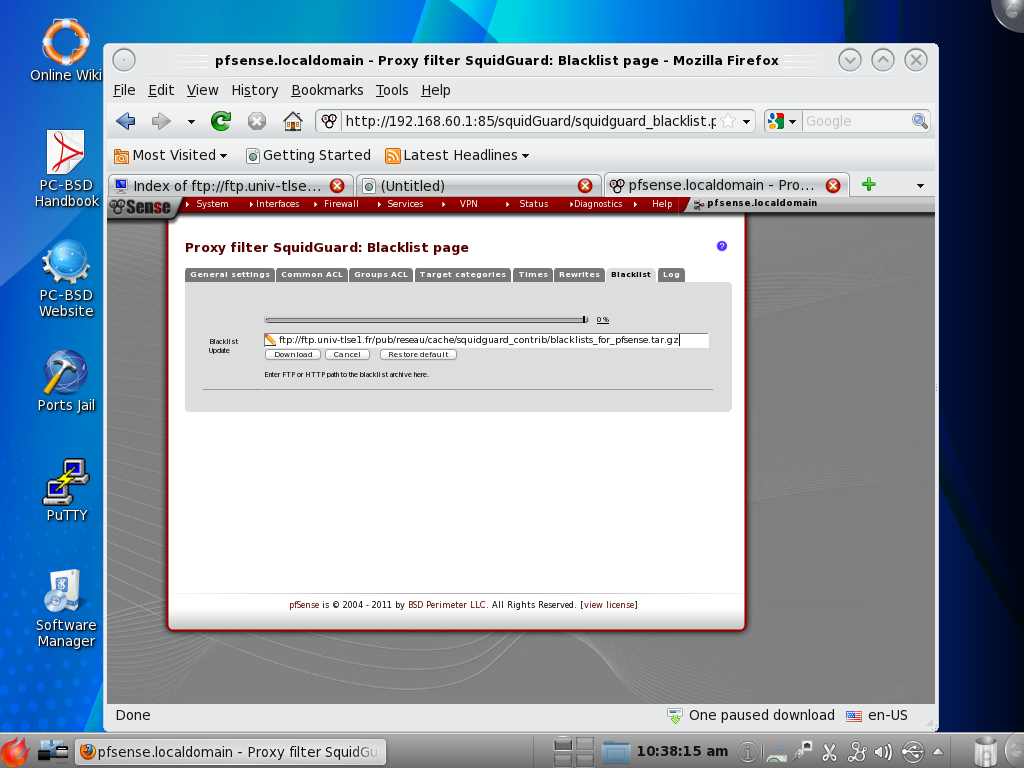Switch to the Target categories tab
The image size is (1024, 768).
[462, 275]
